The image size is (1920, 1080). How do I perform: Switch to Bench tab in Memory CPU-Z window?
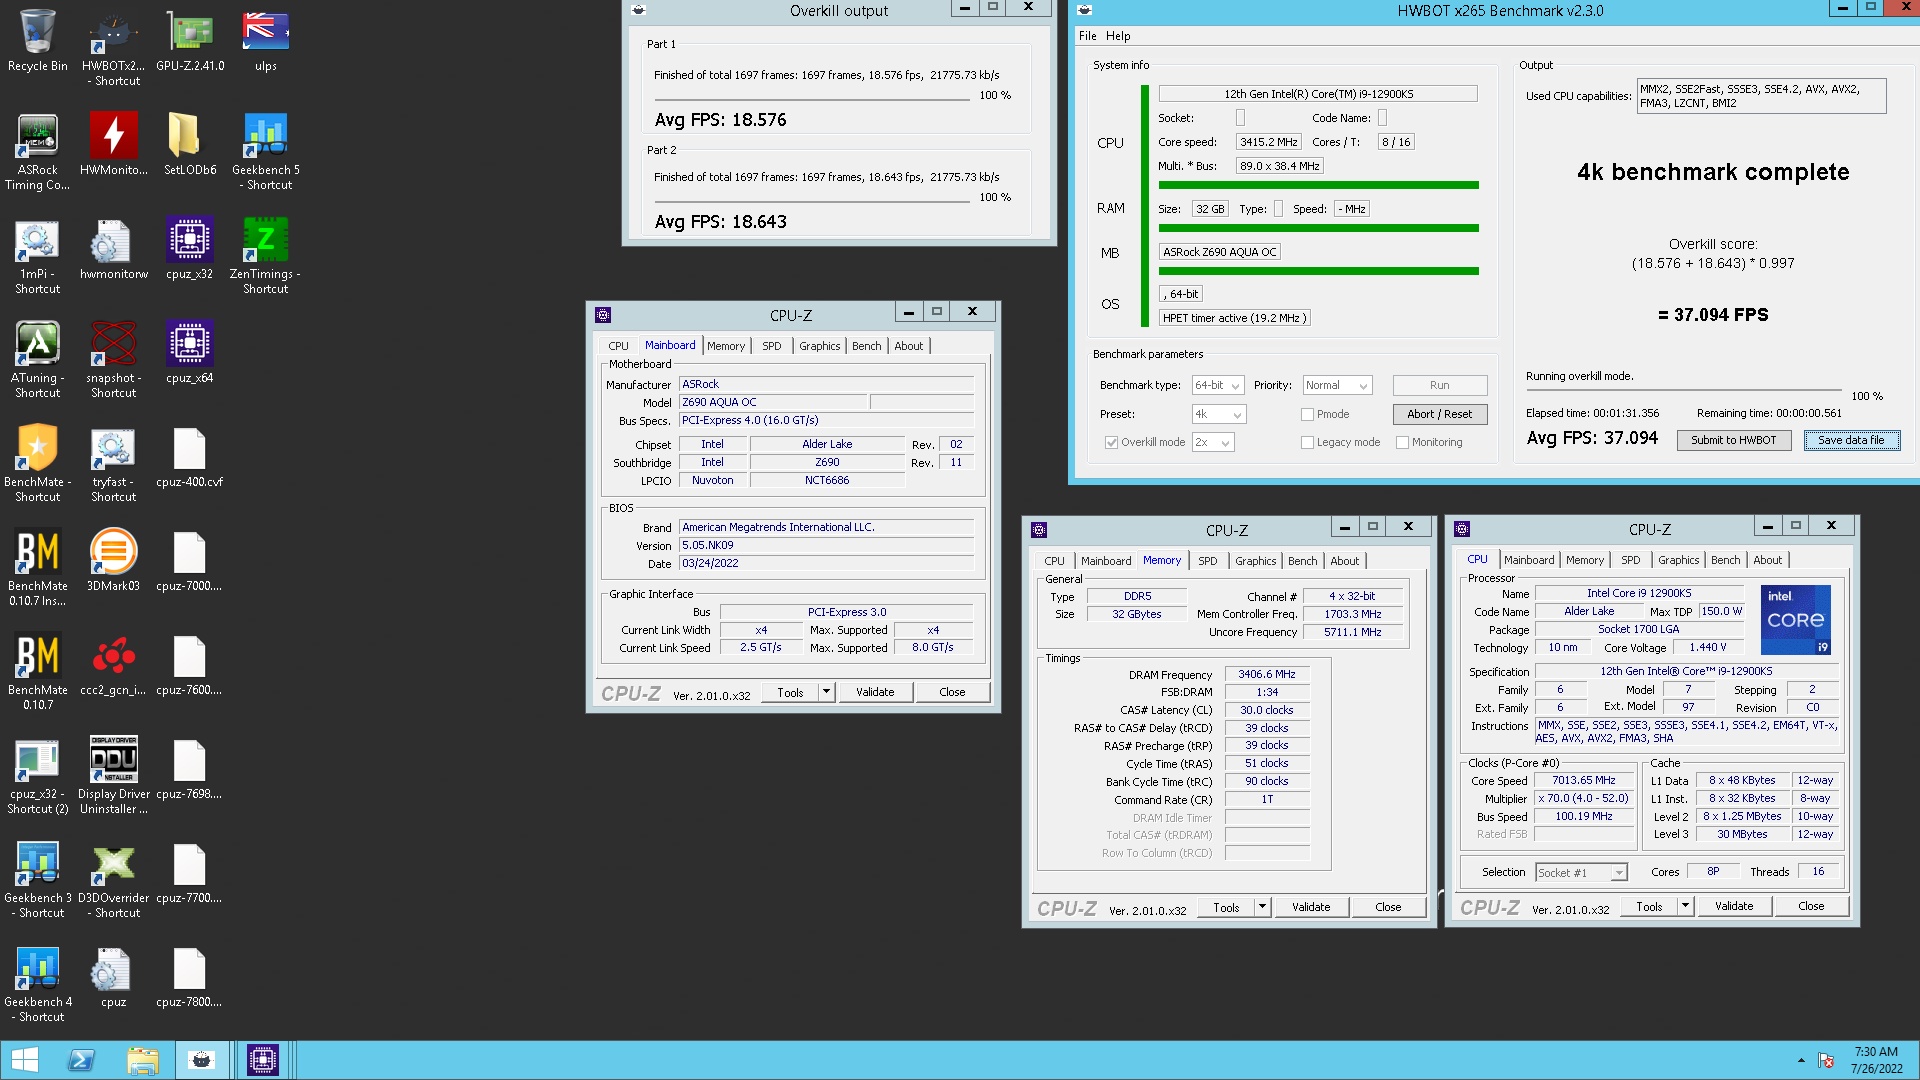point(1302,561)
